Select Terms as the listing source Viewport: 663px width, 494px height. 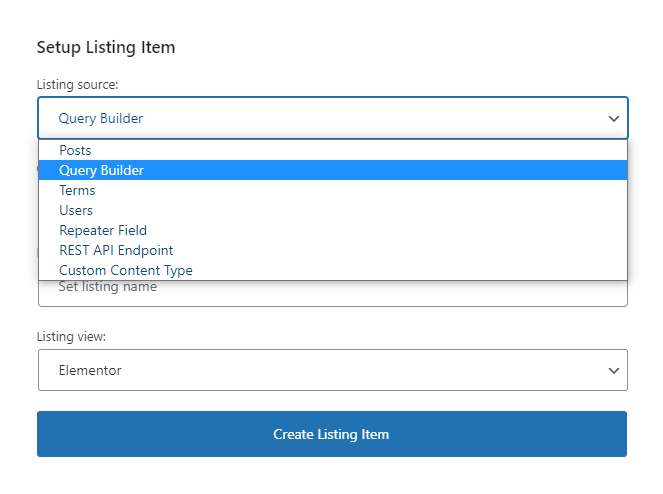click(78, 190)
